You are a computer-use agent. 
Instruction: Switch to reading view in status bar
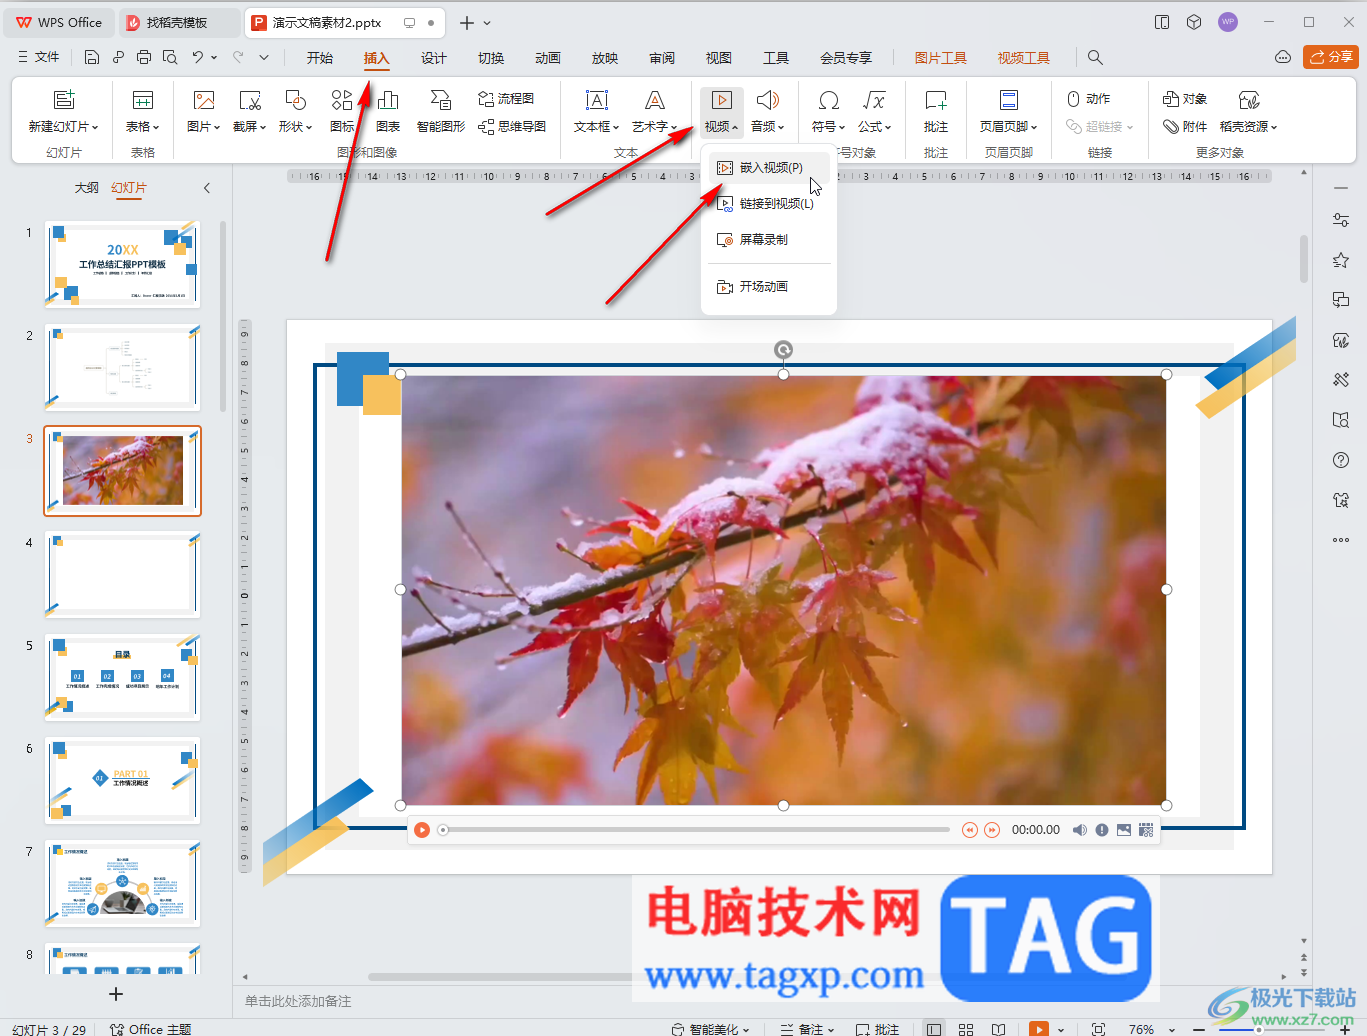click(998, 1029)
